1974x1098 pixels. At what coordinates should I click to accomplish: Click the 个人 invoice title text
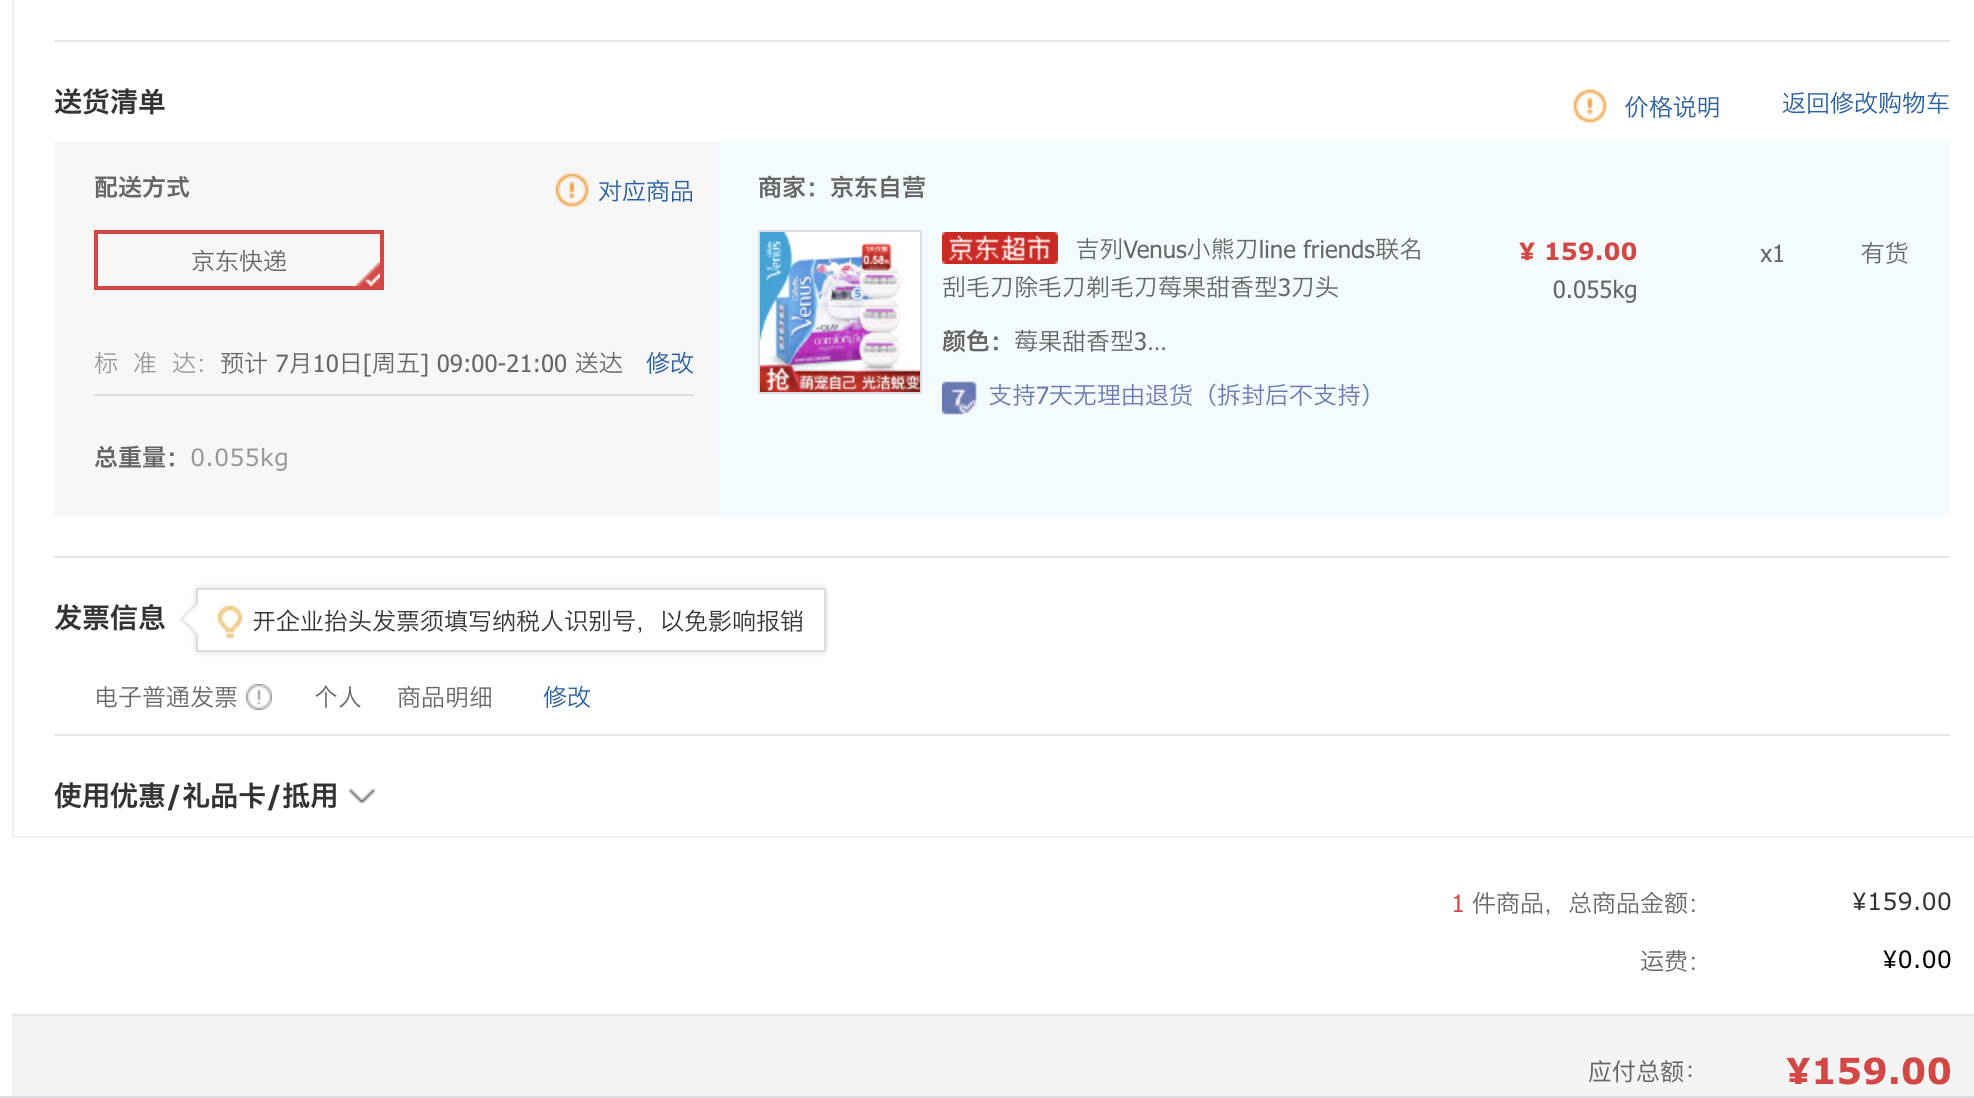click(x=338, y=697)
